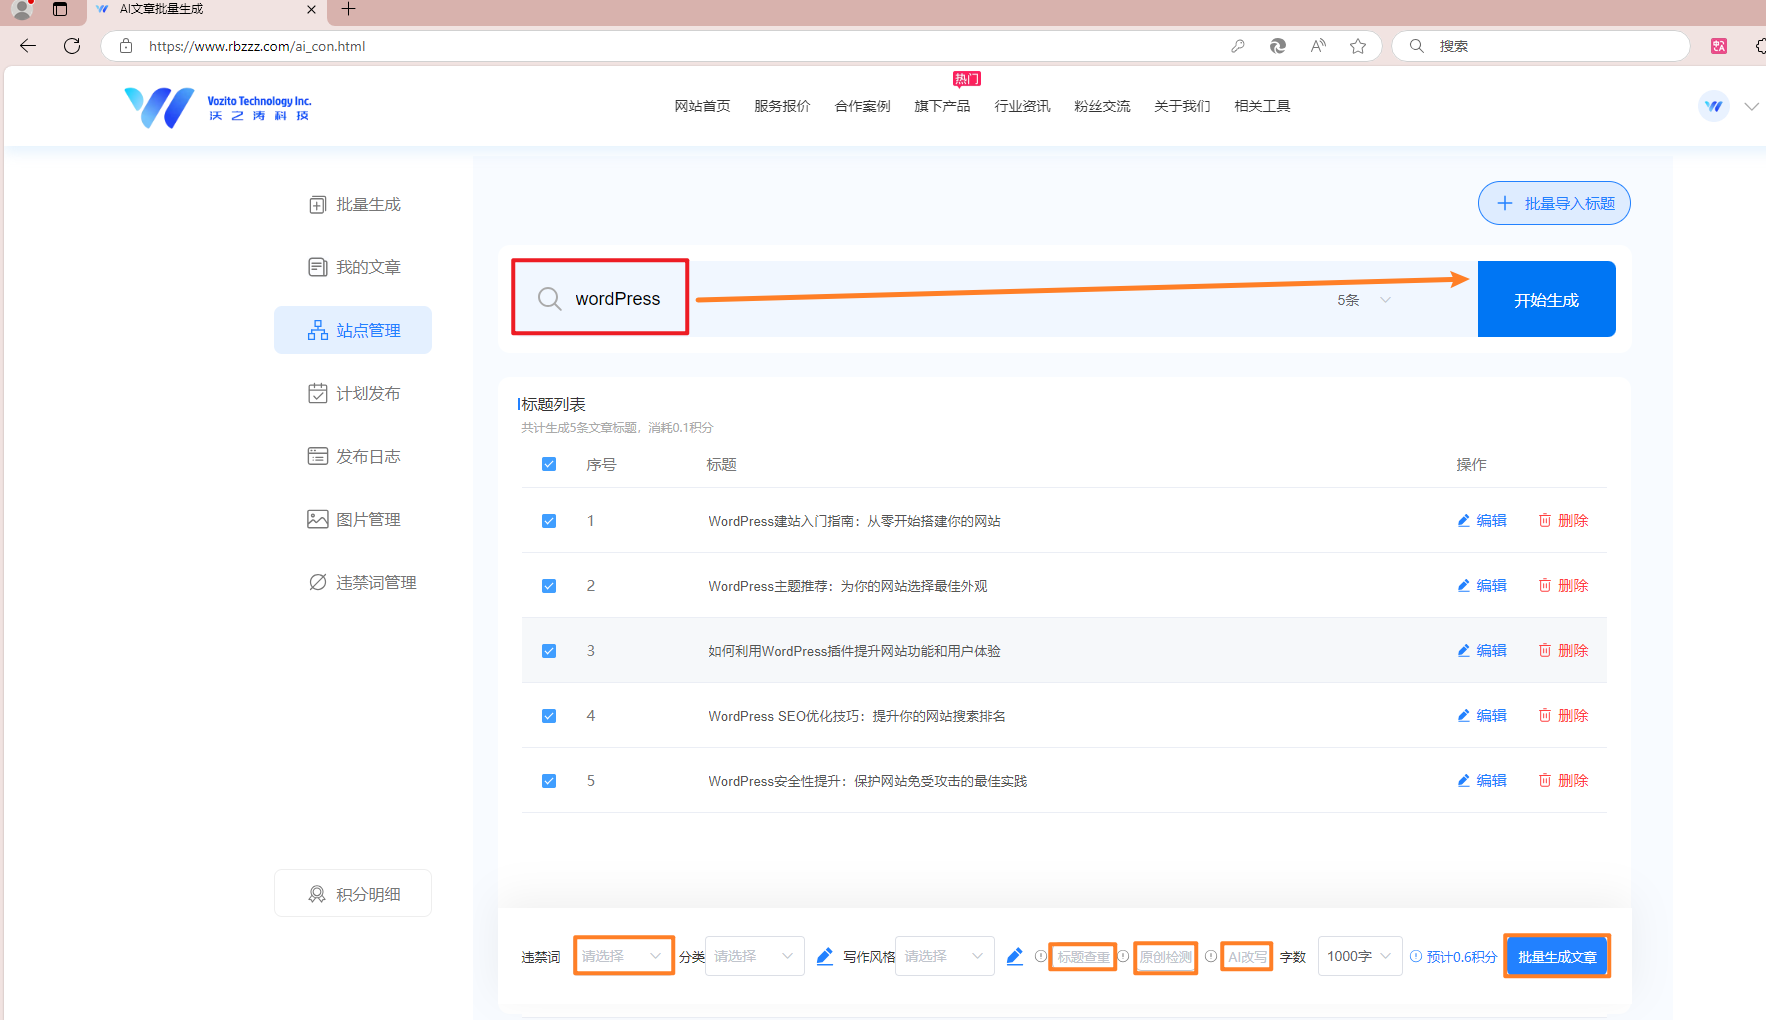
Task: Toggle the AI改写 option
Action: click(1247, 957)
